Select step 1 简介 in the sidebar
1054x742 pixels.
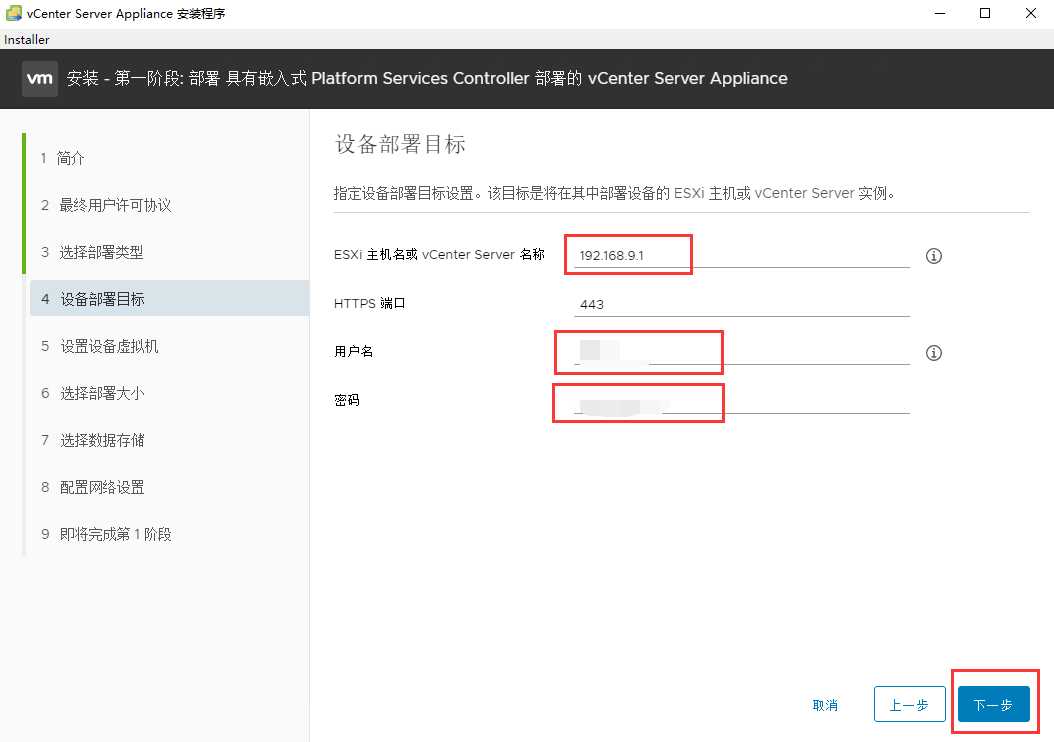click(70, 158)
